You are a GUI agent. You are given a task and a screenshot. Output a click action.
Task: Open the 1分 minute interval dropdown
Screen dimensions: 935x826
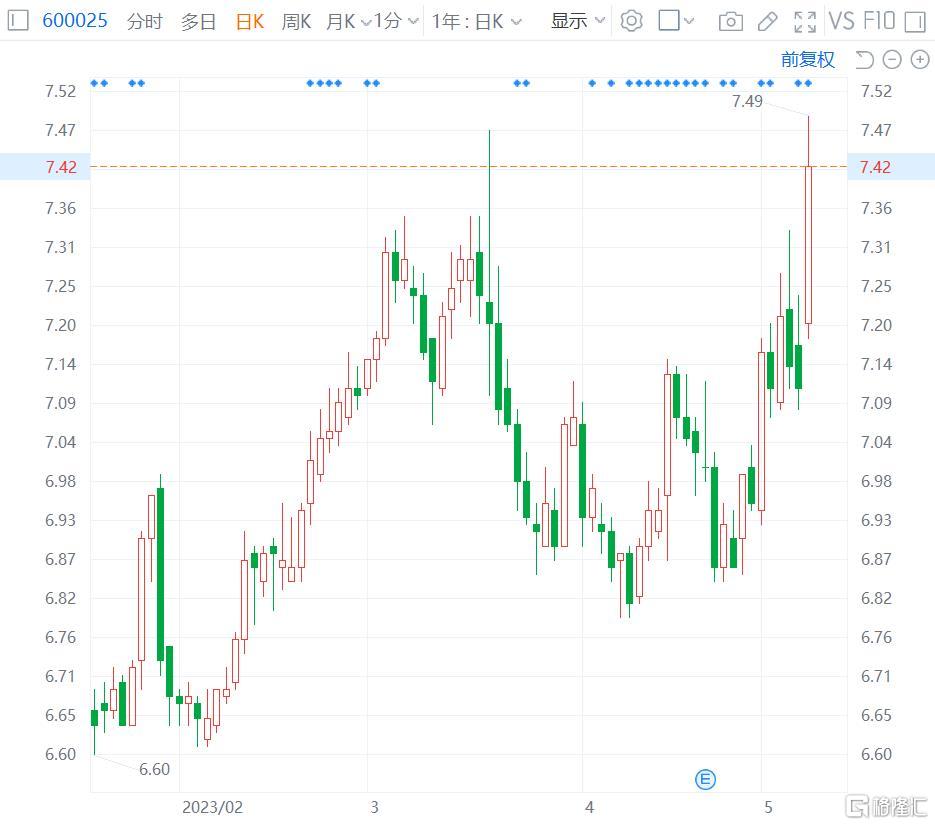(x=396, y=21)
